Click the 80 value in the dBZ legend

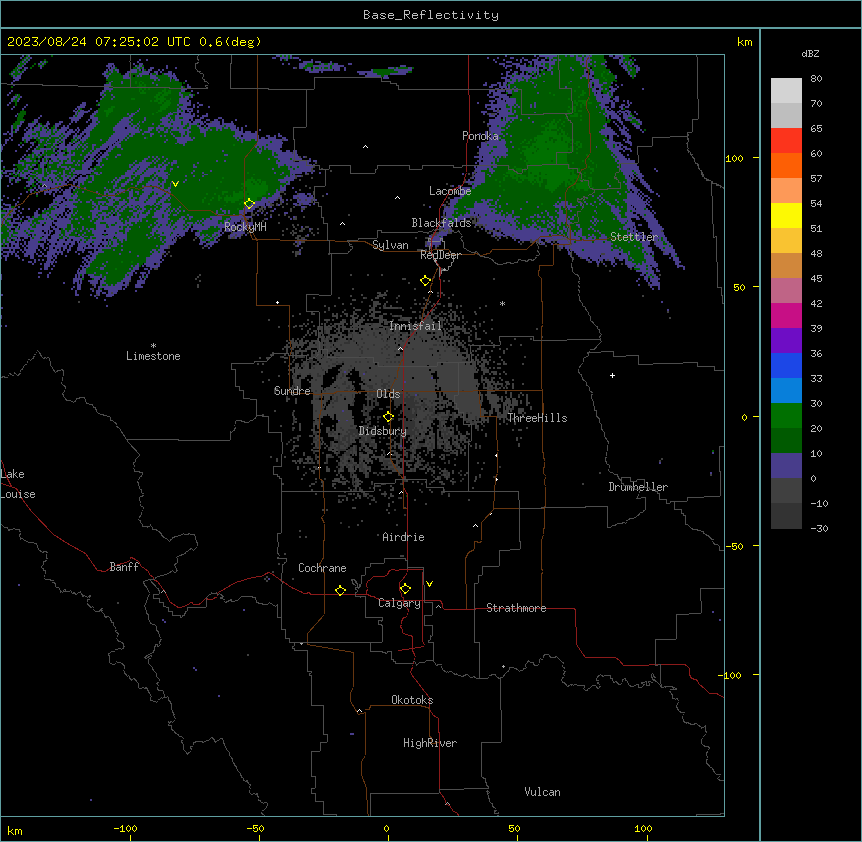click(816, 79)
